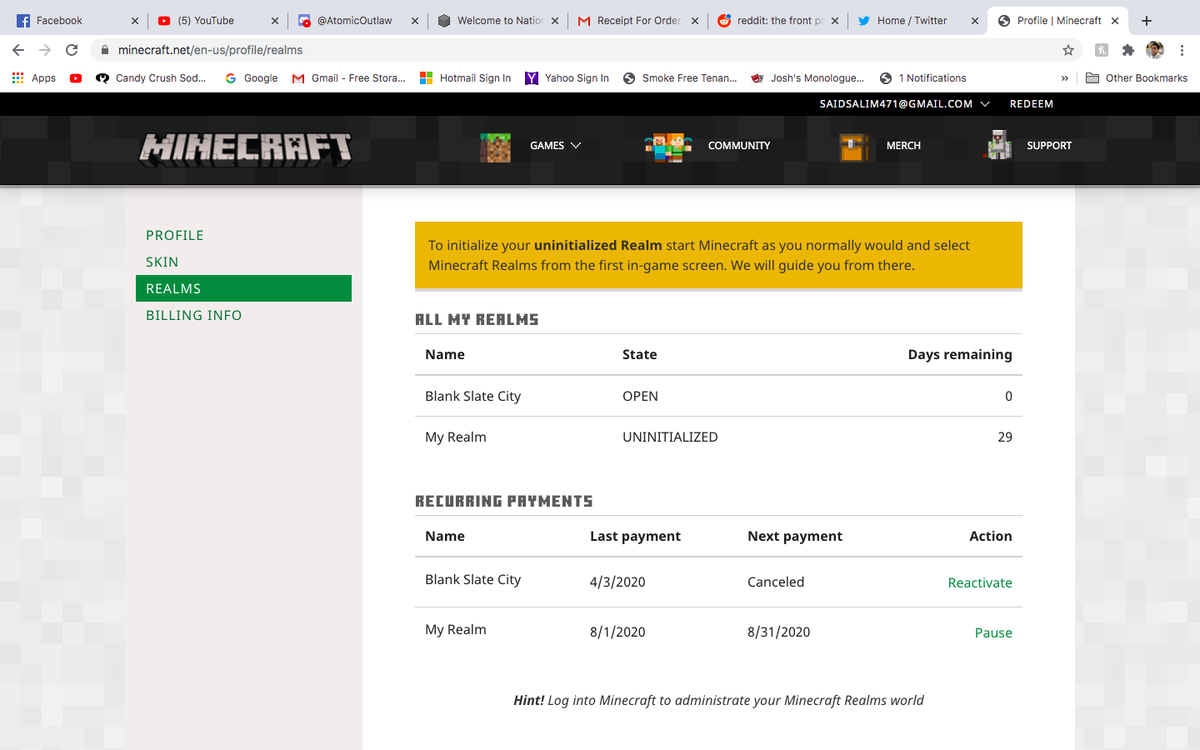This screenshot has height=750, width=1200.
Task: Switch to the reddit front page tab
Action: [x=776, y=20]
